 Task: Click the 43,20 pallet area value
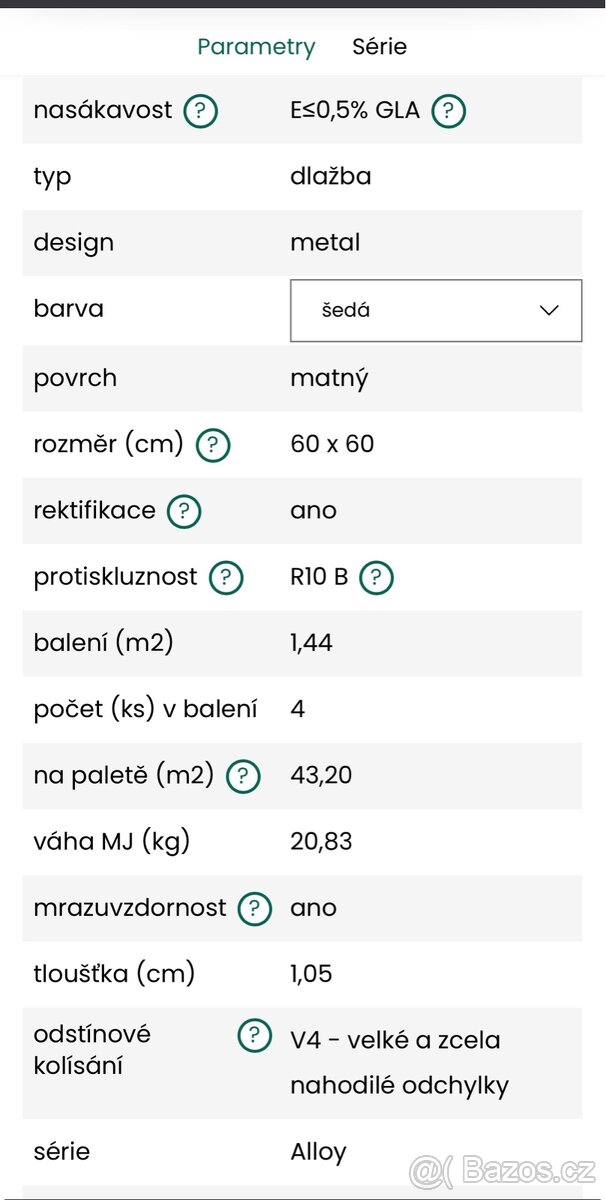pos(321,775)
